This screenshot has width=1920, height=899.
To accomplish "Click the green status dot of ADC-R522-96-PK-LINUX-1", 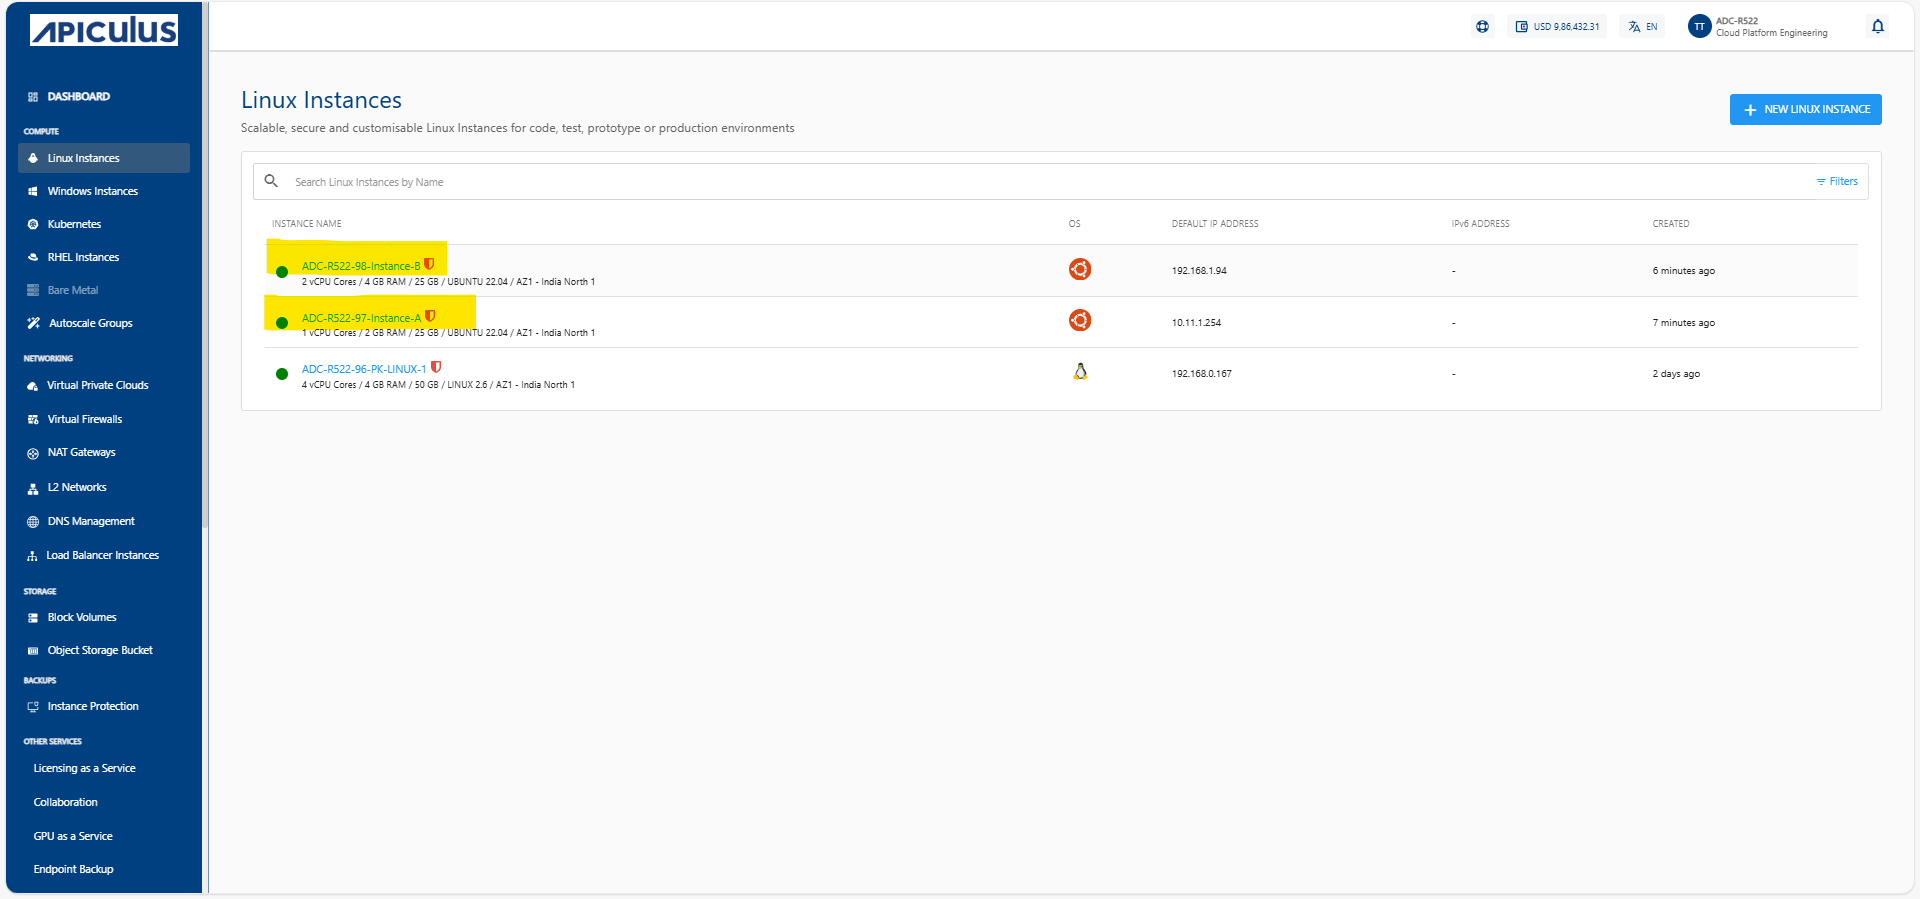I will [x=282, y=374].
